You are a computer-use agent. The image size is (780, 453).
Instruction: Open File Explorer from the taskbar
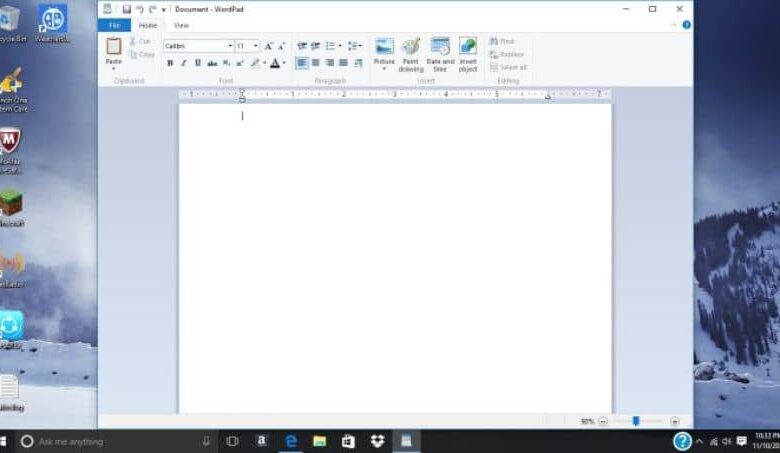[x=319, y=441]
